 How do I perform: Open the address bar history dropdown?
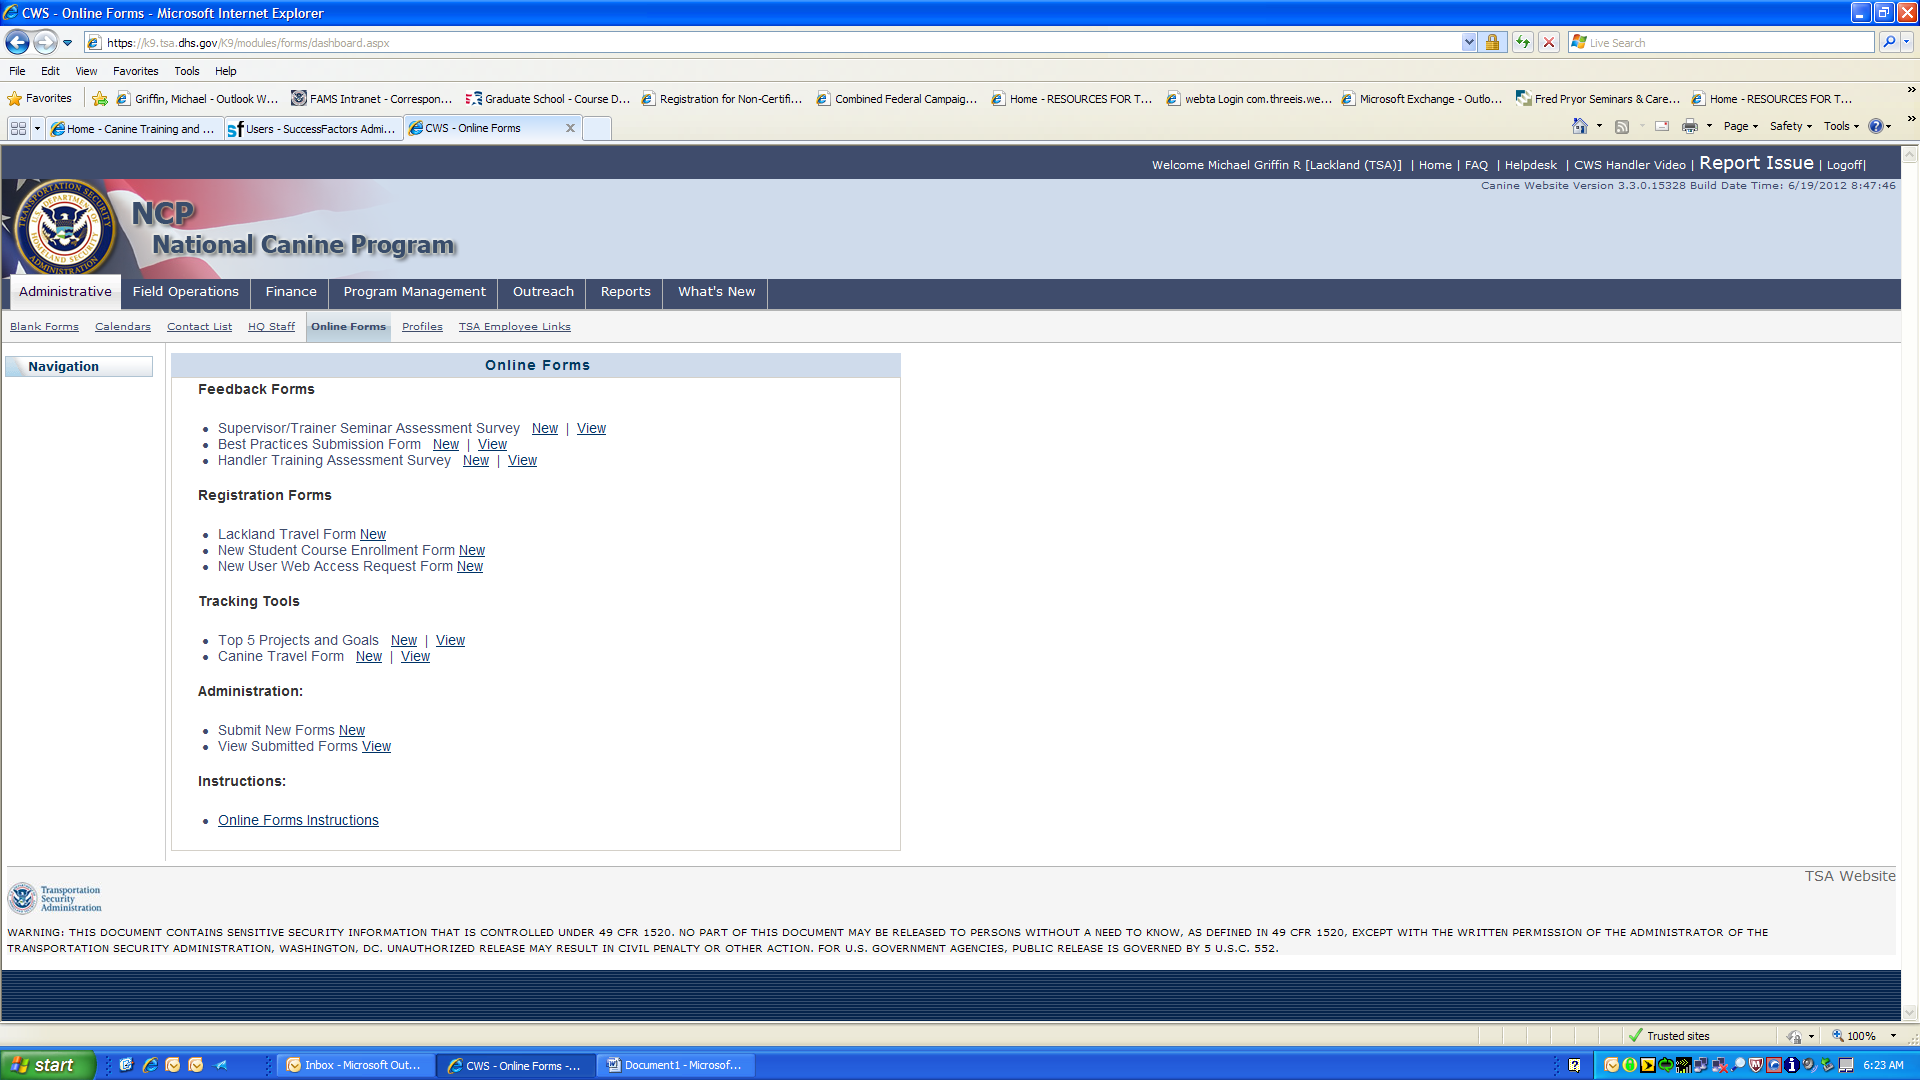pyautogui.click(x=1469, y=42)
